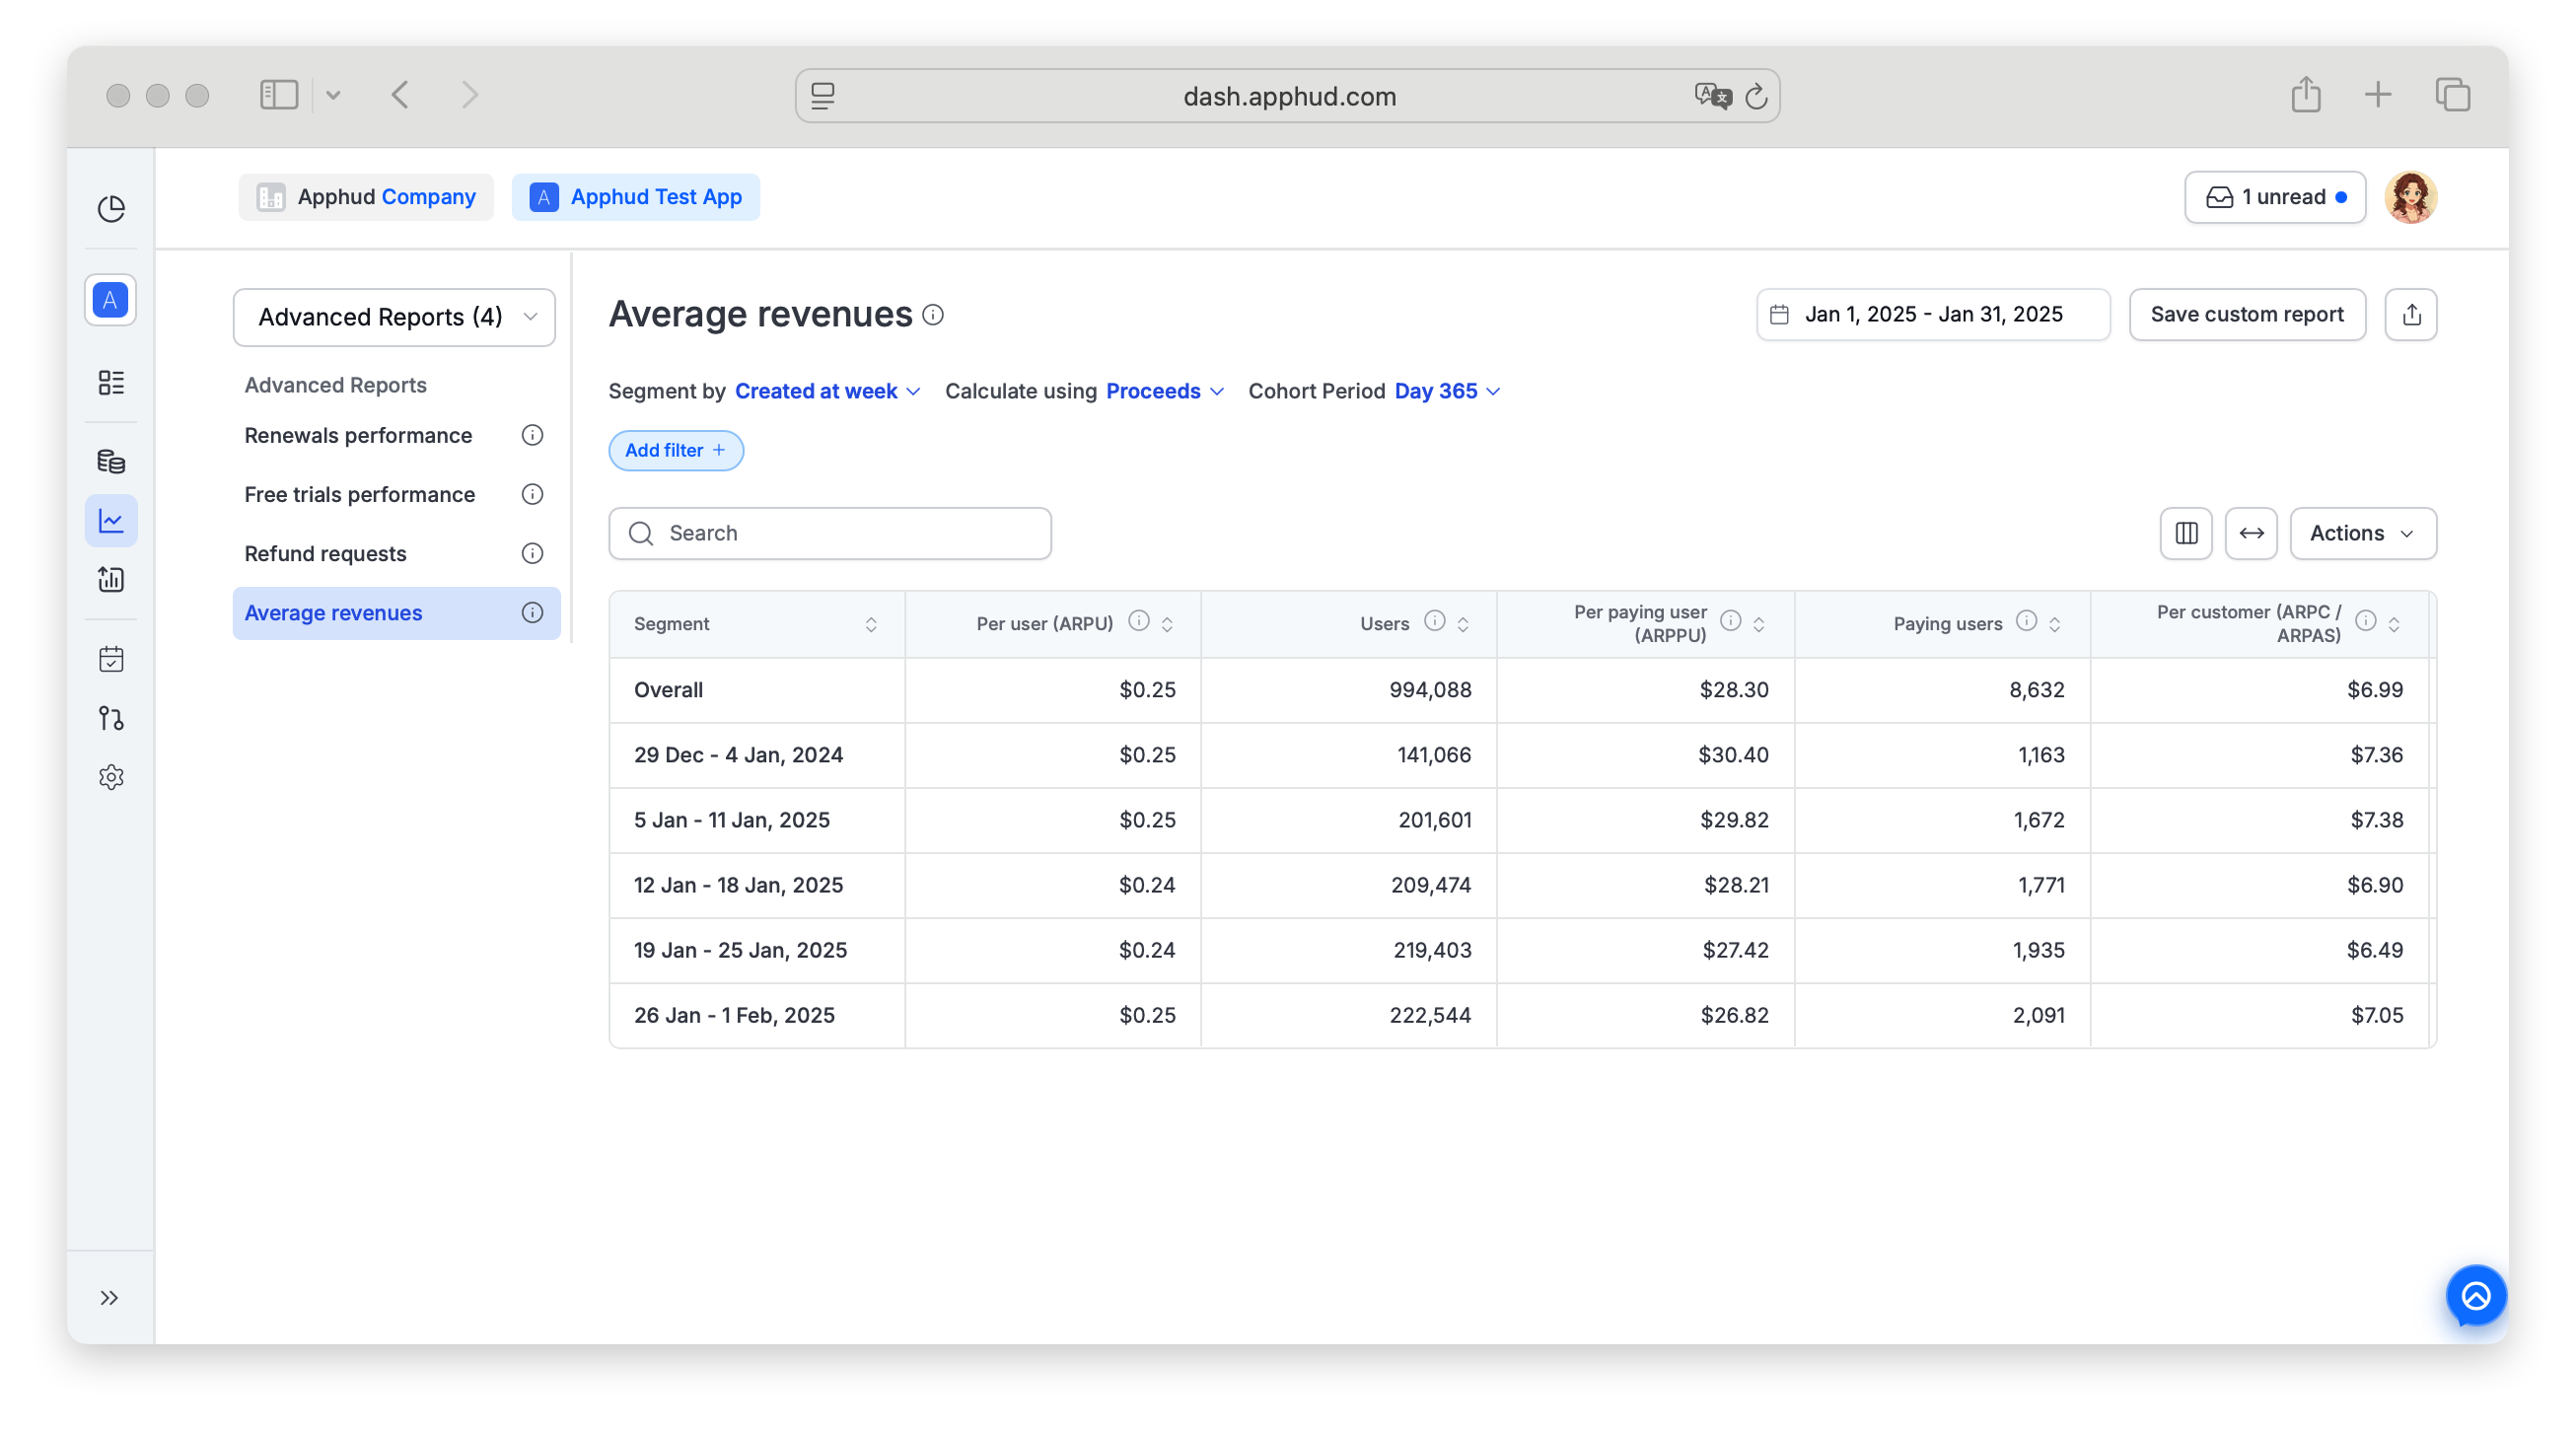This screenshot has width=2576, height=1434.
Task: Open the integrations branch icon in sidebar
Action: (x=111, y=718)
